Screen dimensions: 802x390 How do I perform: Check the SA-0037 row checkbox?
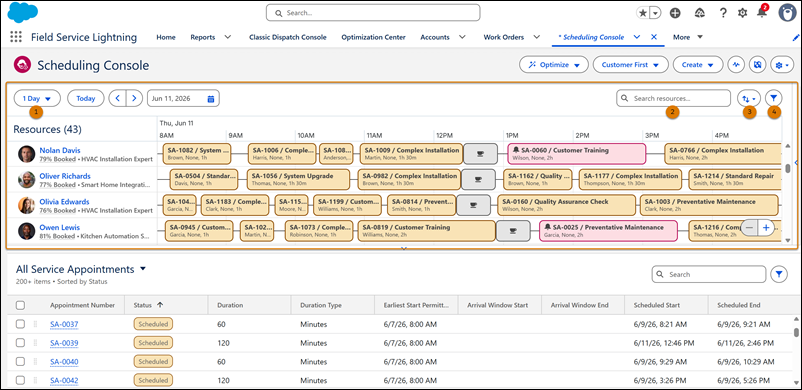(20, 324)
